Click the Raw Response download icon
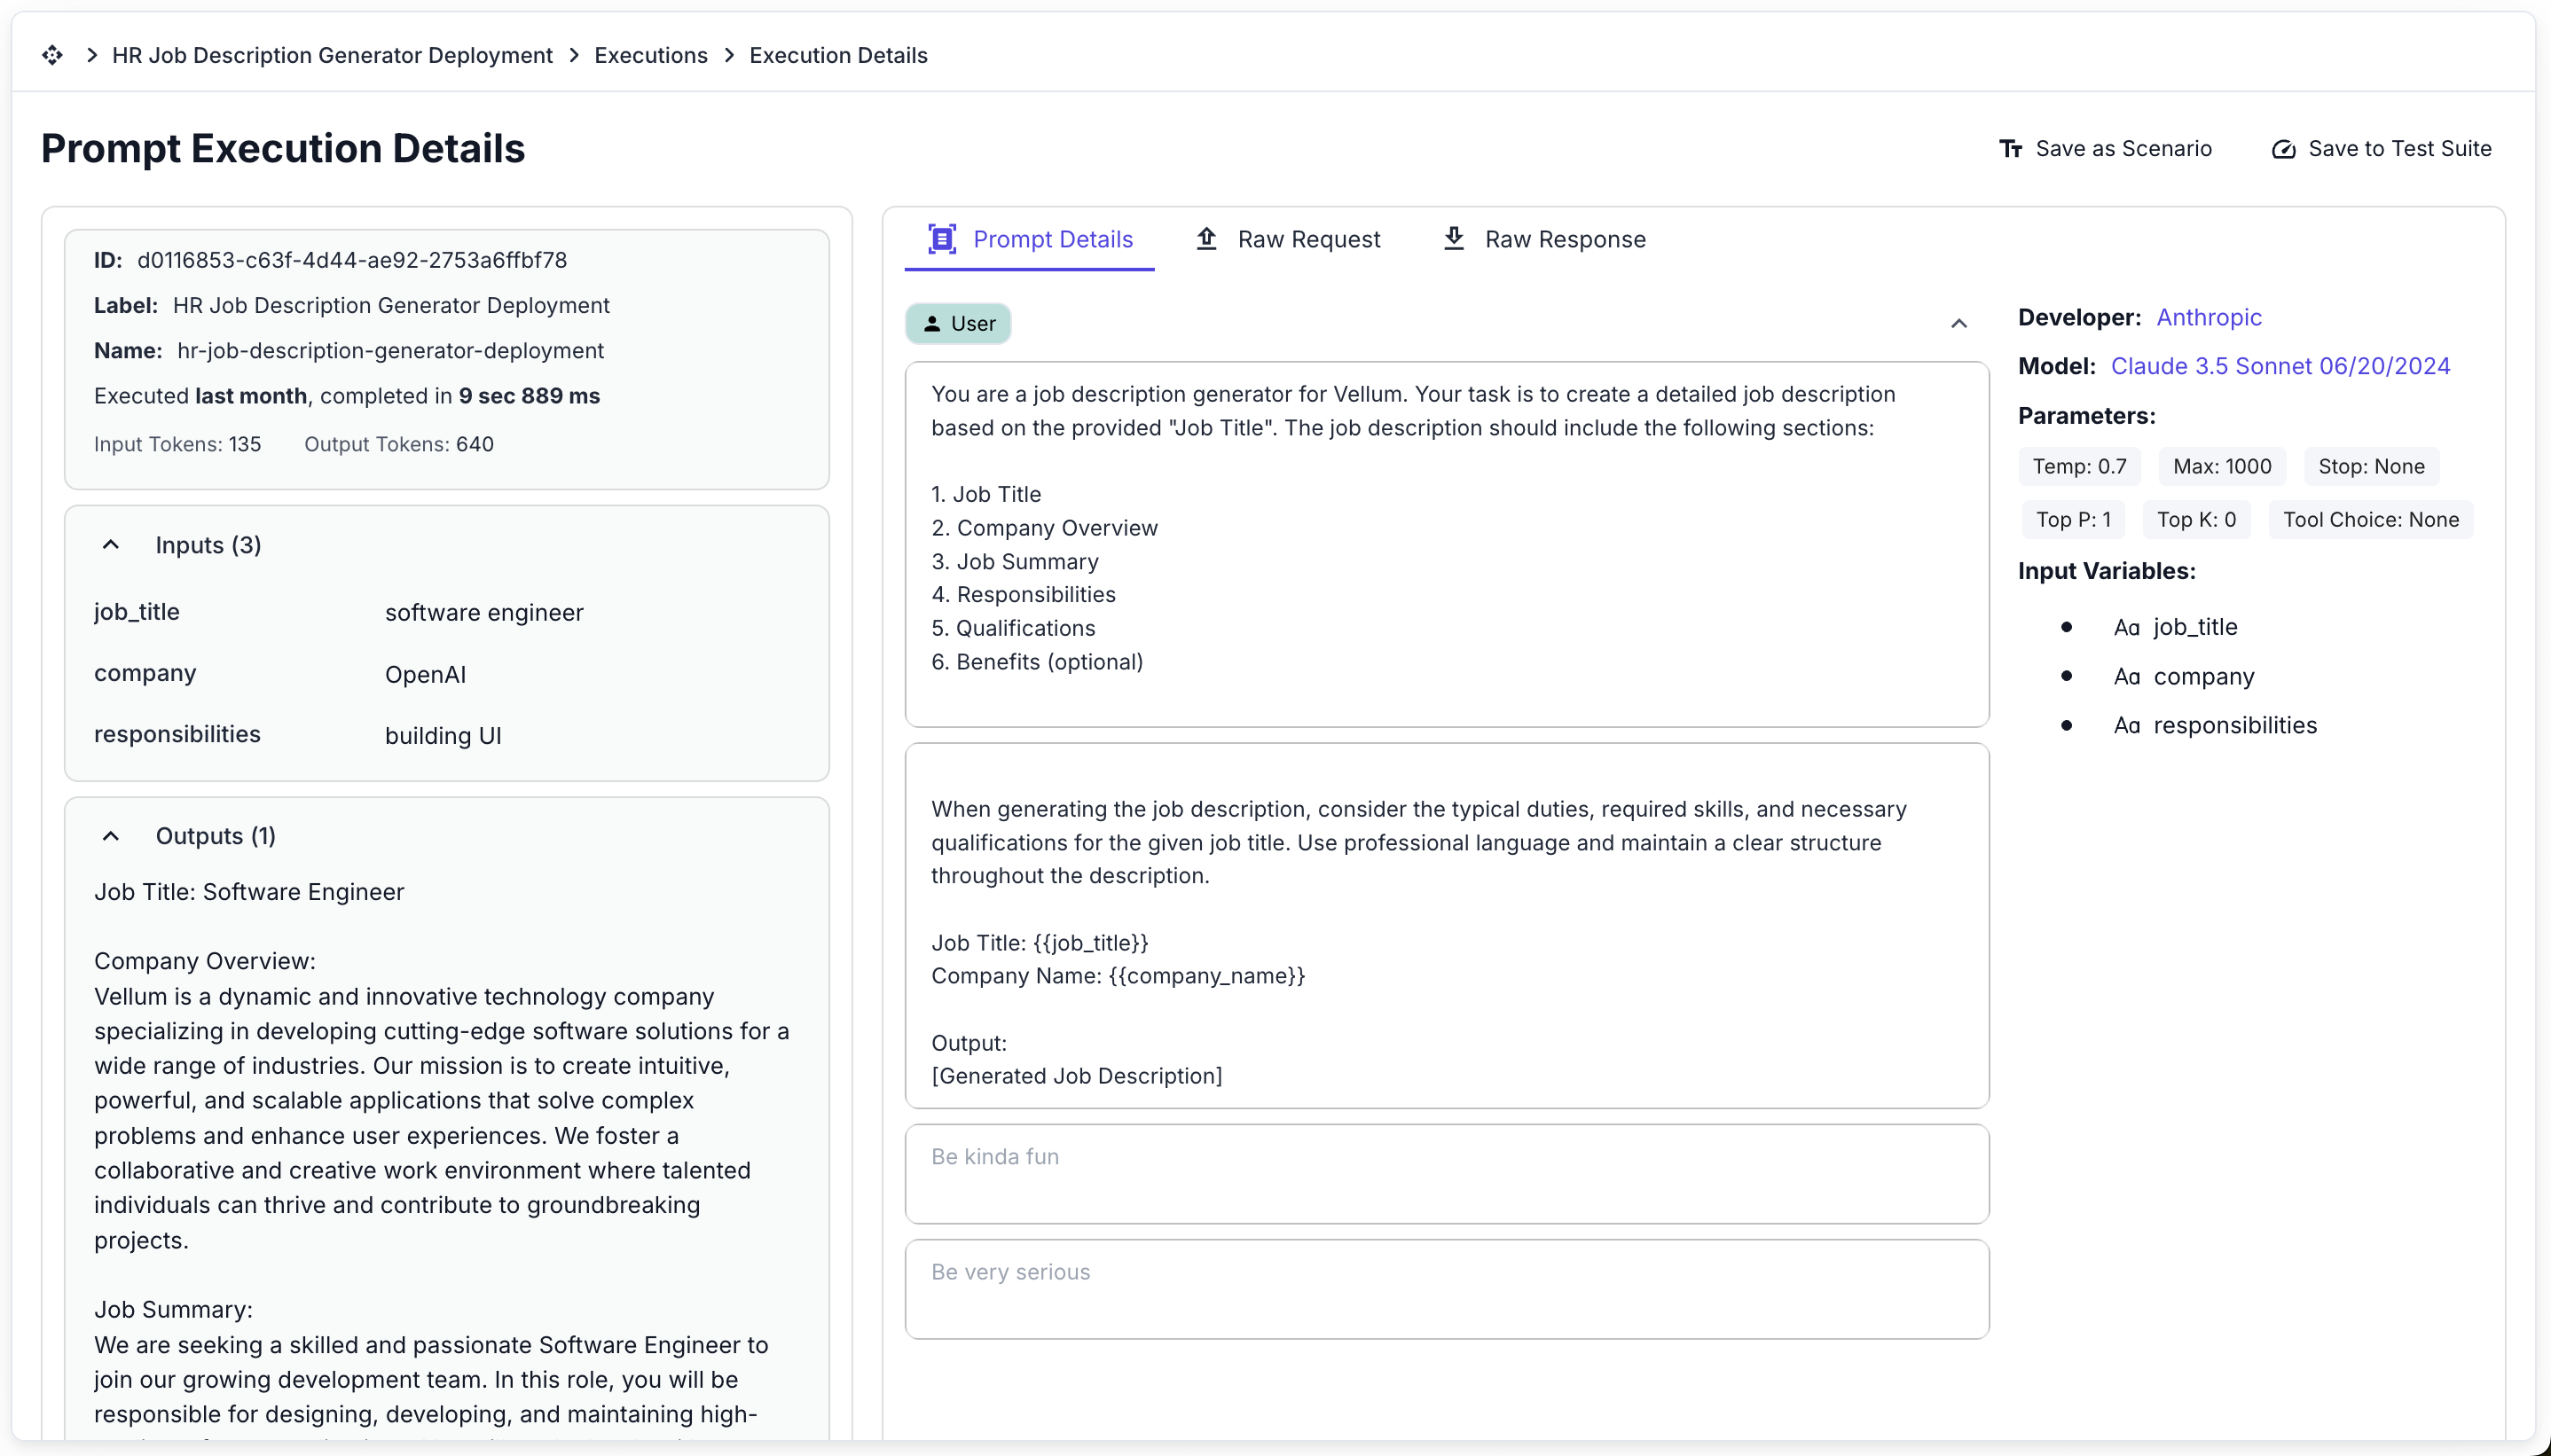2551x1456 pixels. (1454, 239)
